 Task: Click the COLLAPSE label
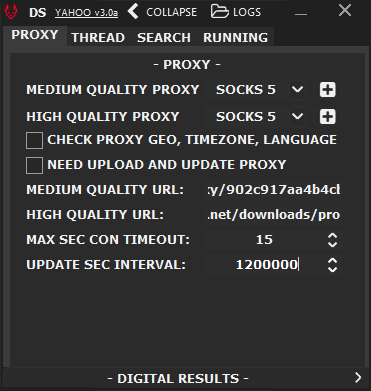[172, 12]
